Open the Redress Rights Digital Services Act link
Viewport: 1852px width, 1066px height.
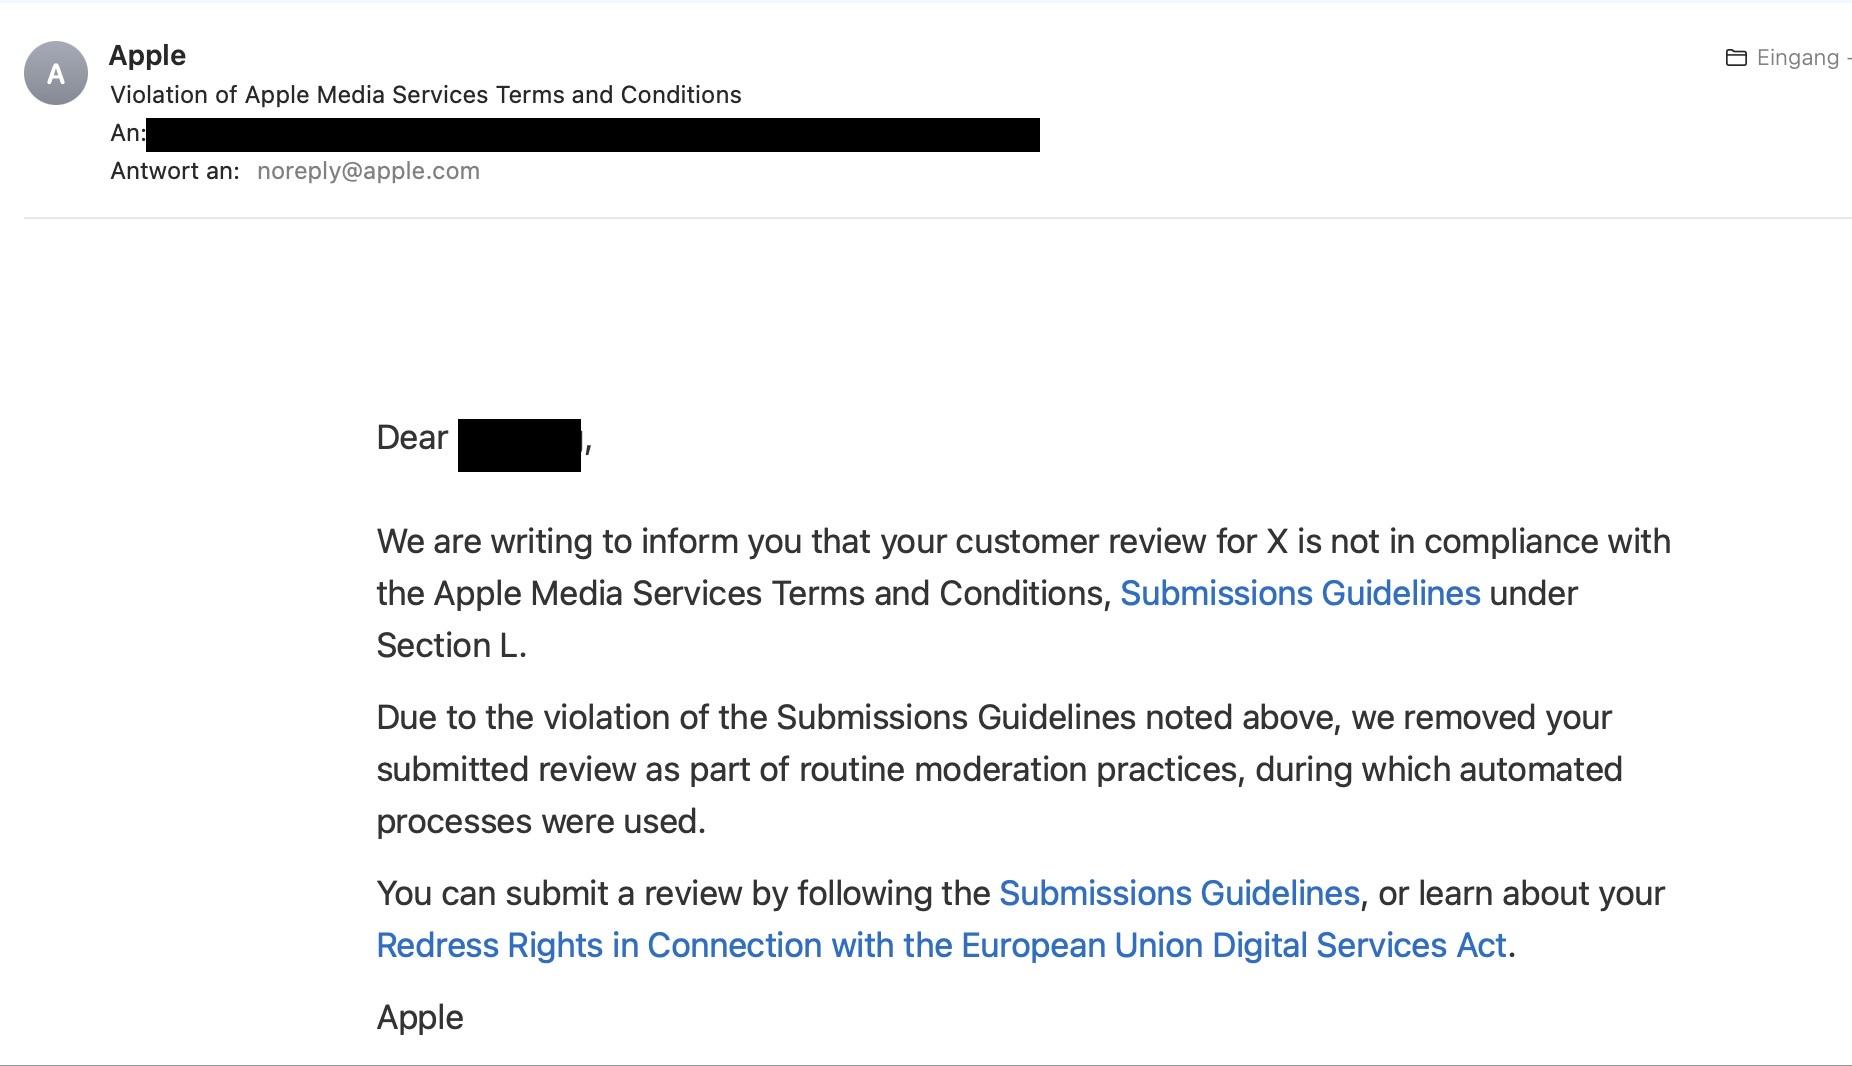click(940, 945)
